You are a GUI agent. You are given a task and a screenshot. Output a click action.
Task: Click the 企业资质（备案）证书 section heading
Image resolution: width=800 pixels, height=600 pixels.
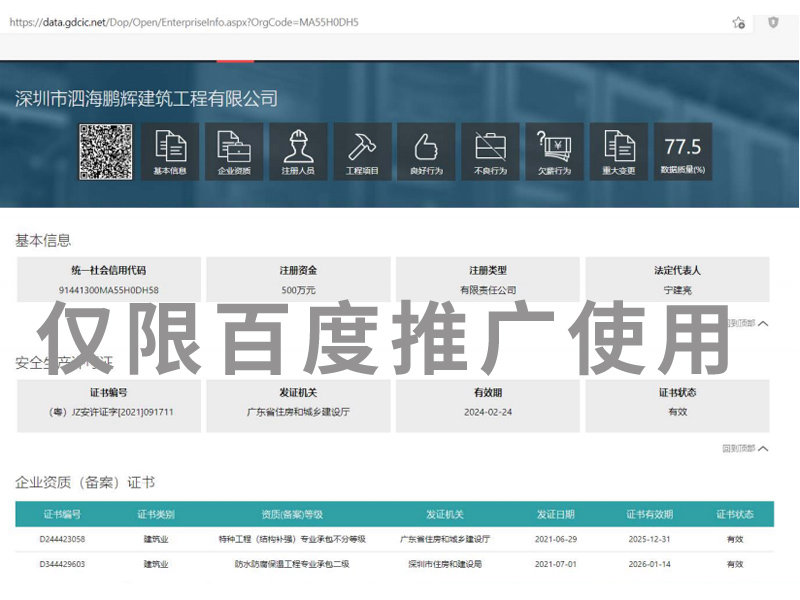[85, 482]
